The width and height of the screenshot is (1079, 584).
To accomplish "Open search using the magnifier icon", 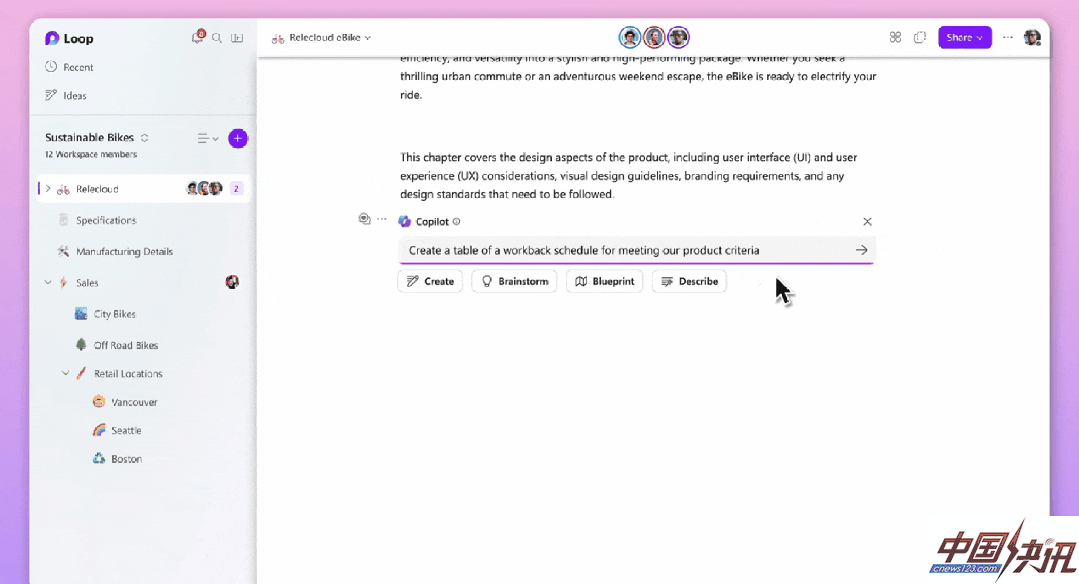I will pos(217,38).
